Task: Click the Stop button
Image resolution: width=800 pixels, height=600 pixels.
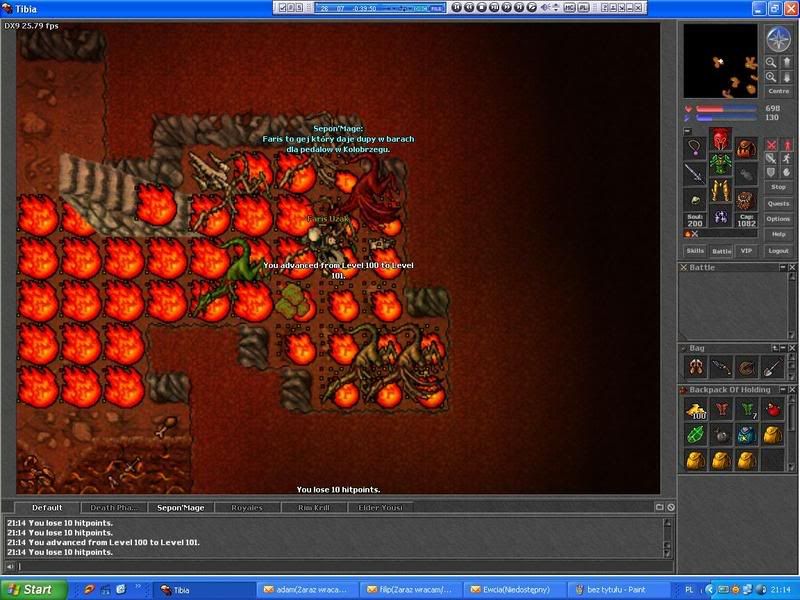Action: coord(779,187)
